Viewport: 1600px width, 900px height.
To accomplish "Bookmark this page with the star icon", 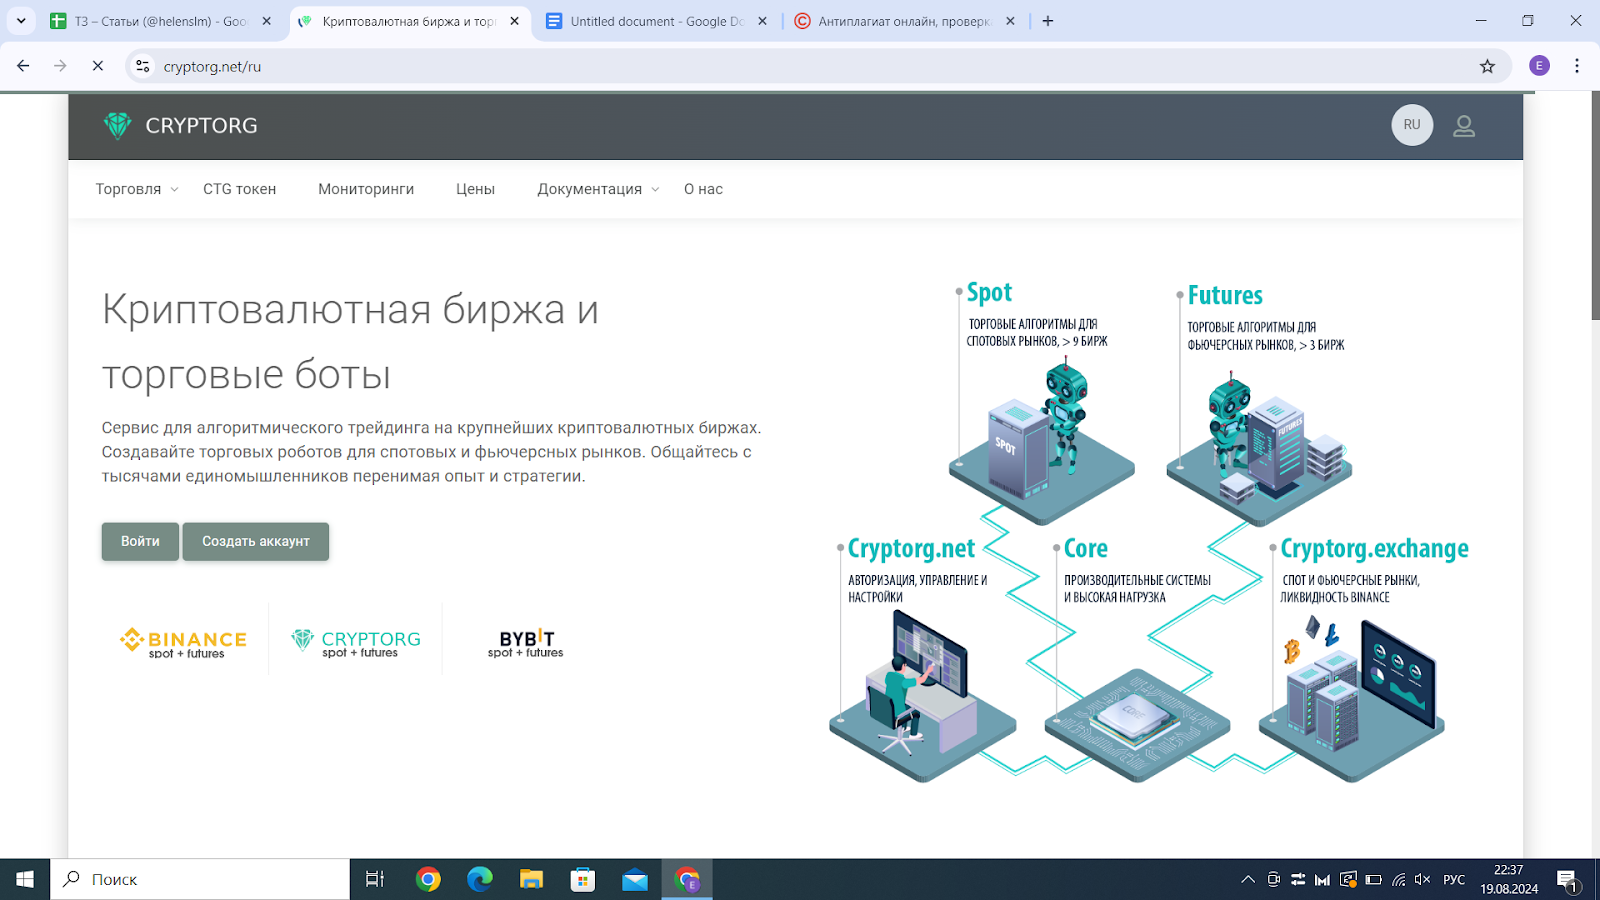I will point(1487,66).
